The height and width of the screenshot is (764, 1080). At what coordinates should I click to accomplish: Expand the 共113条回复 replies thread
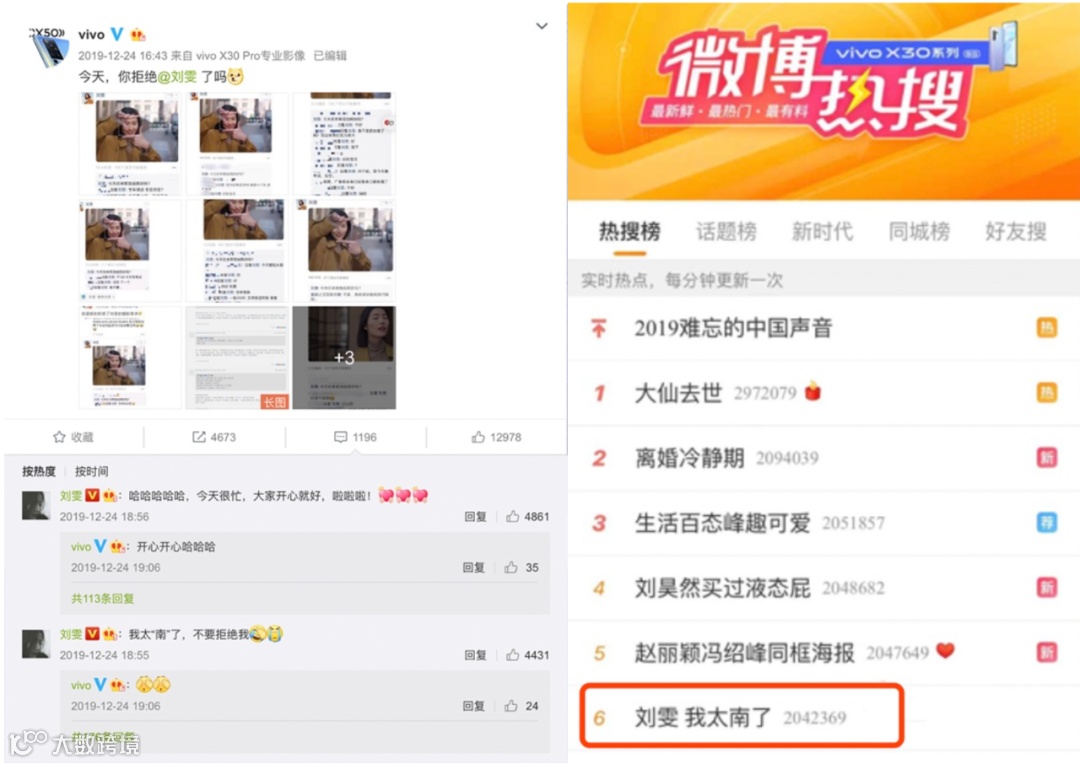click(x=103, y=598)
